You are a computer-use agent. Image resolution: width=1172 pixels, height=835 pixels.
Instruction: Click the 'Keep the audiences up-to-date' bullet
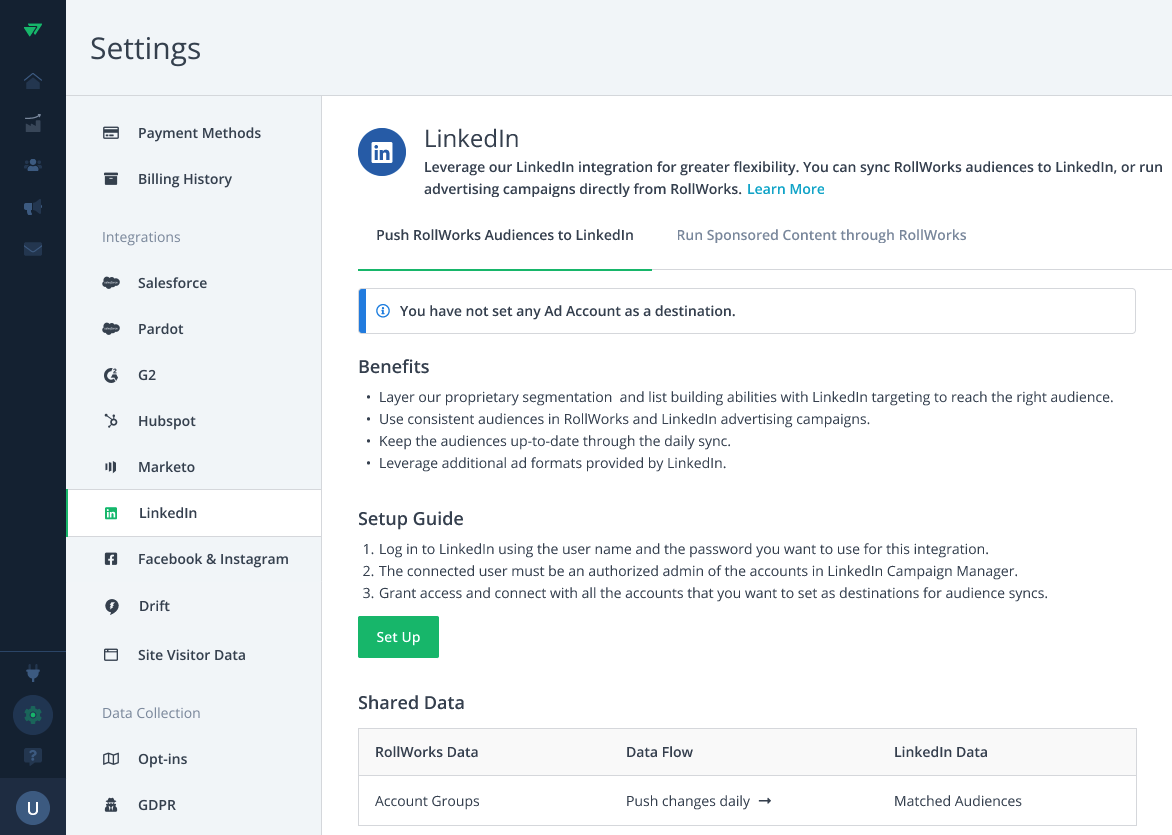555,441
